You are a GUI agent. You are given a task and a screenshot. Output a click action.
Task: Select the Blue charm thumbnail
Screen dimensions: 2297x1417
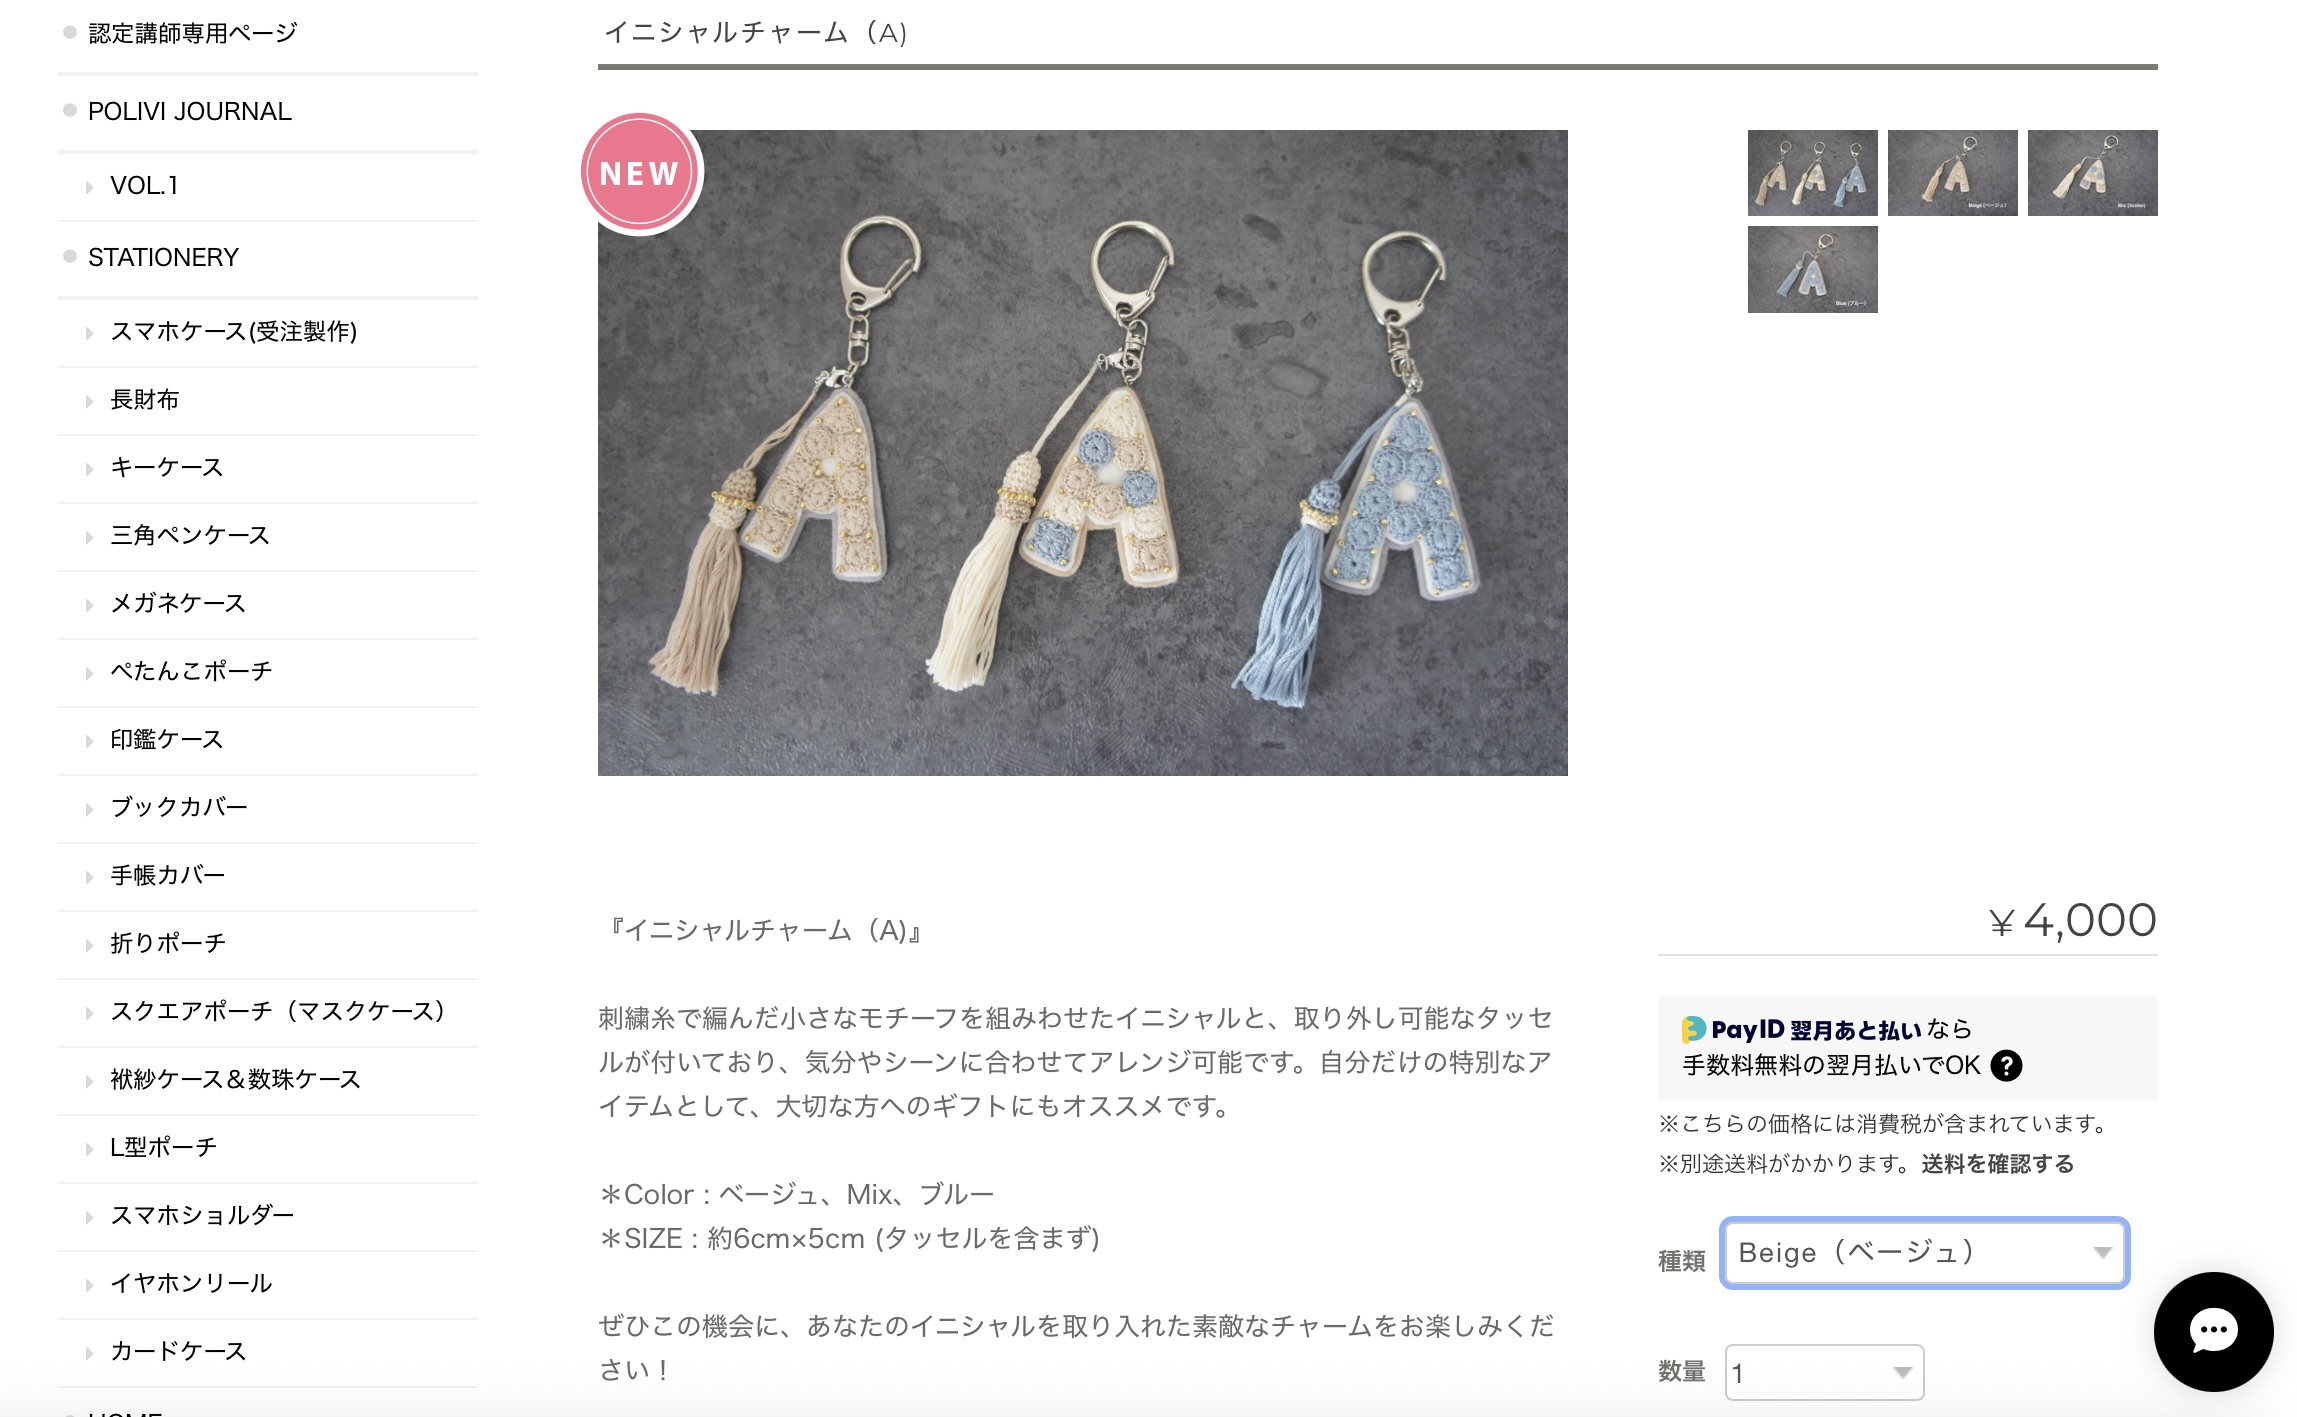click(x=1812, y=269)
